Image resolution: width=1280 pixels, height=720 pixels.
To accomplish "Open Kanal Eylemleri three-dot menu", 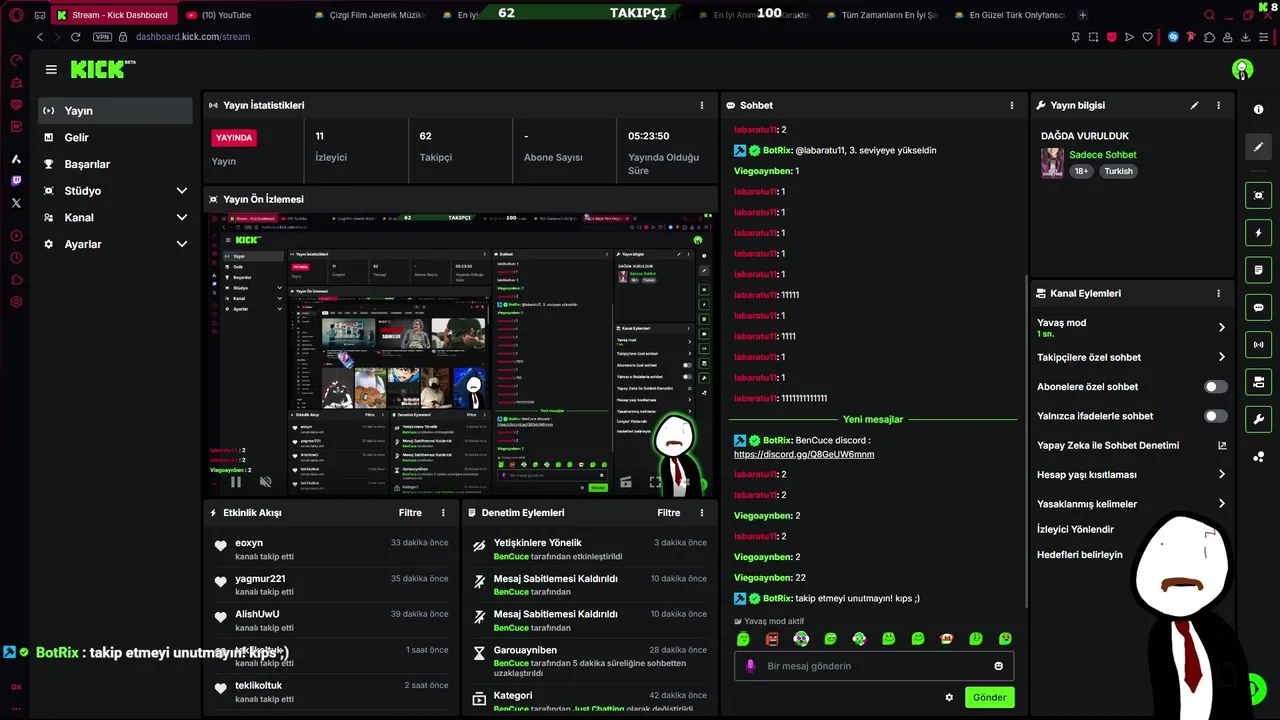I will pyautogui.click(x=1218, y=293).
